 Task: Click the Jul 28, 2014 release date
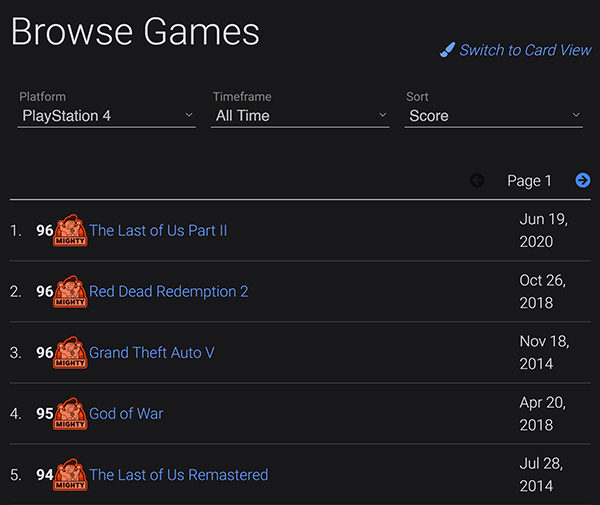click(541, 475)
